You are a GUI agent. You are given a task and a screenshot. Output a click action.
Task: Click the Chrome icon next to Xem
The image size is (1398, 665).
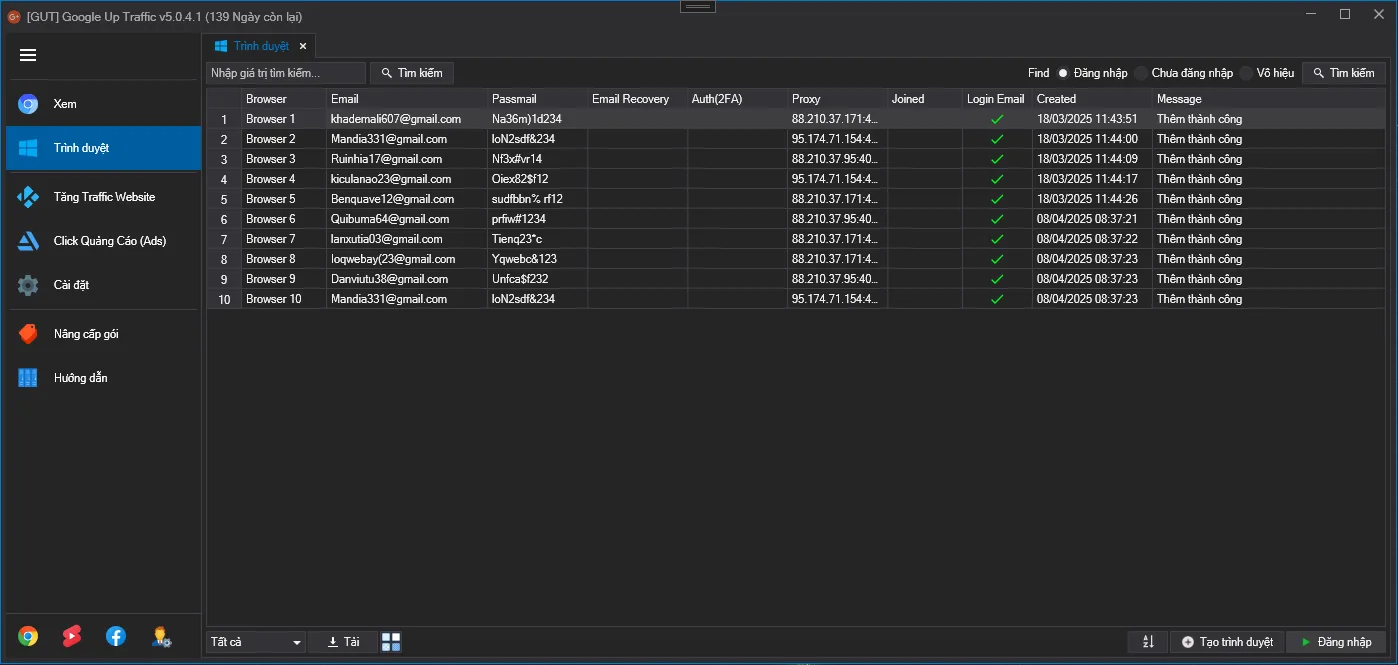(x=28, y=104)
